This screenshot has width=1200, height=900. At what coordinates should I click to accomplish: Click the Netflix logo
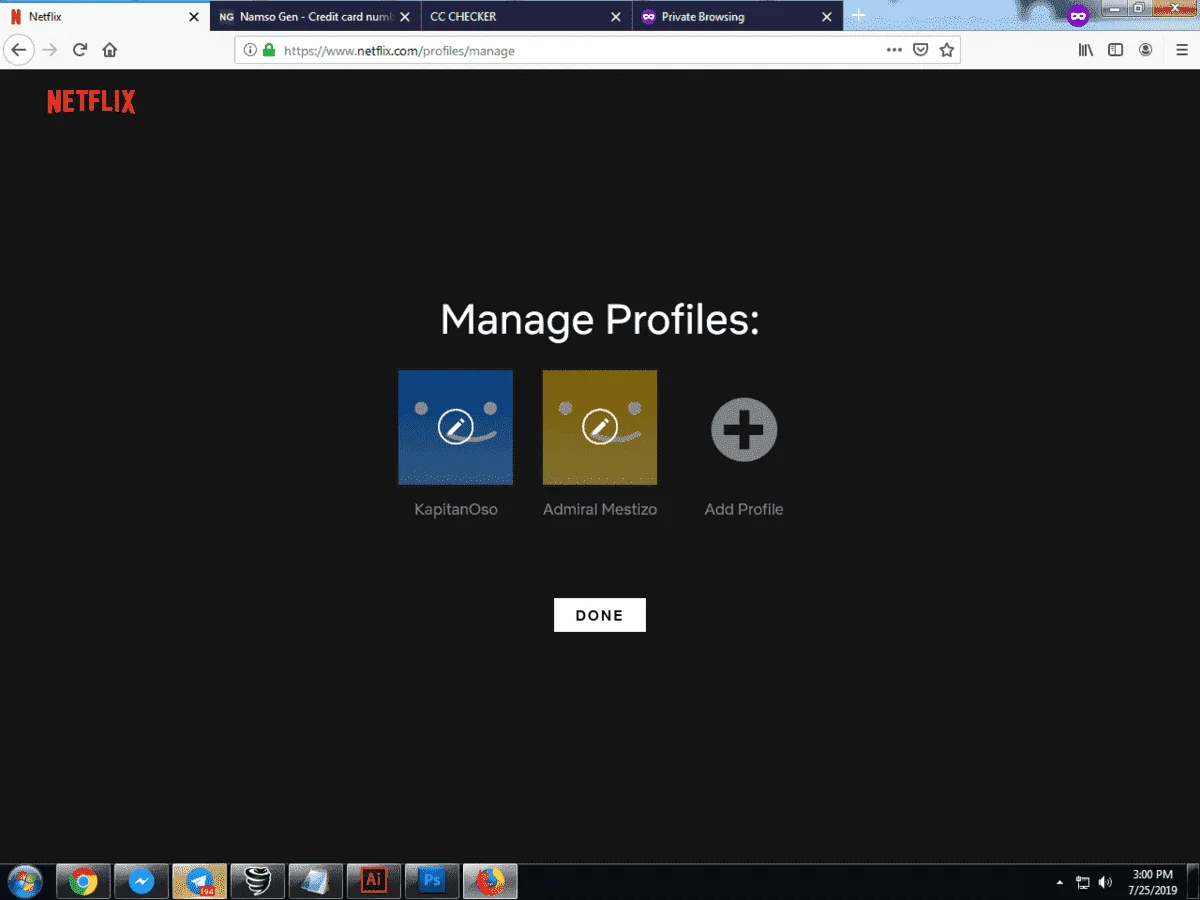point(91,101)
